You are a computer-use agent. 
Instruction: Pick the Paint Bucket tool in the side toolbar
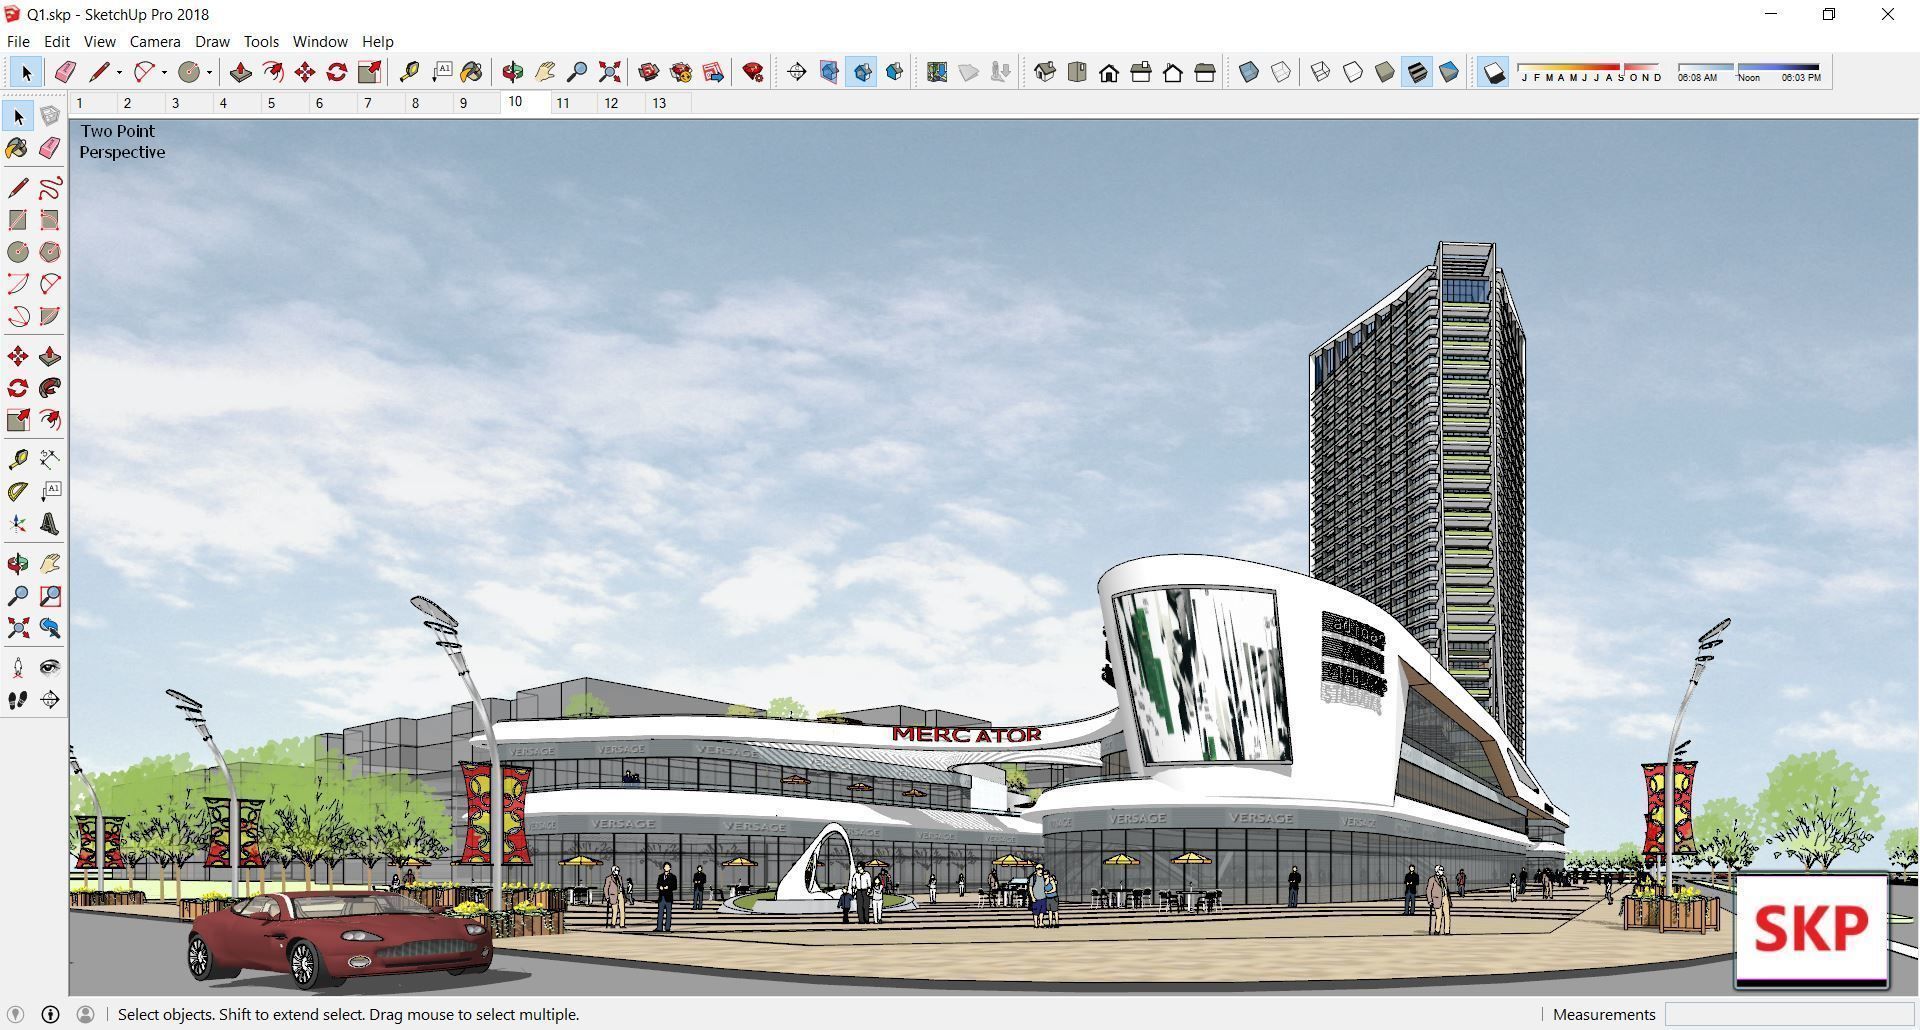[18, 149]
